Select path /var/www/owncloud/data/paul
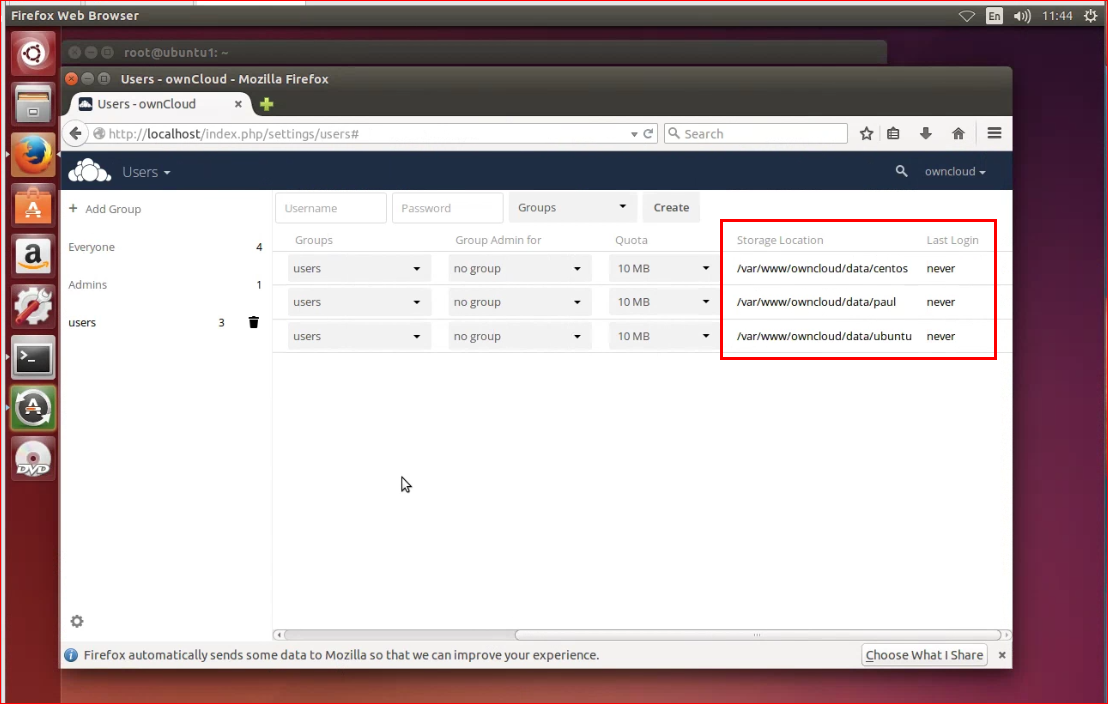This screenshot has width=1108, height=704. pyautogui.click(x=816, y=302)
